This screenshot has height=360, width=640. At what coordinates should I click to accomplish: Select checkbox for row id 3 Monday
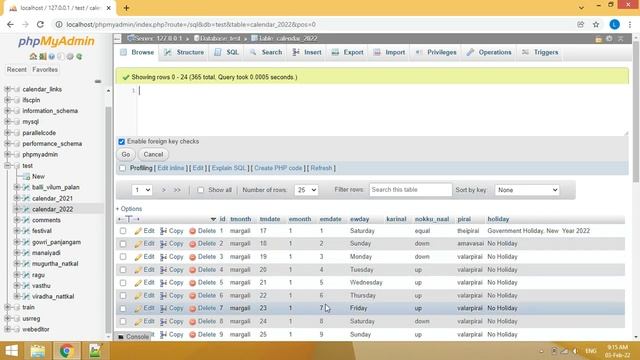123,257
